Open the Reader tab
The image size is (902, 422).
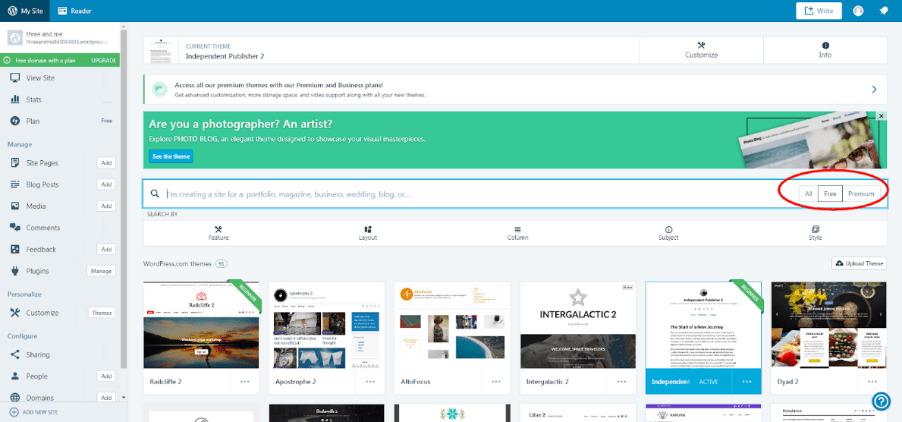pos(75,10)
